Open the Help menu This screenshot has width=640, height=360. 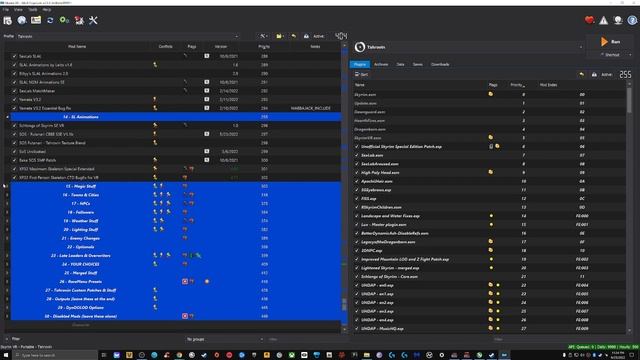[47, 9]
